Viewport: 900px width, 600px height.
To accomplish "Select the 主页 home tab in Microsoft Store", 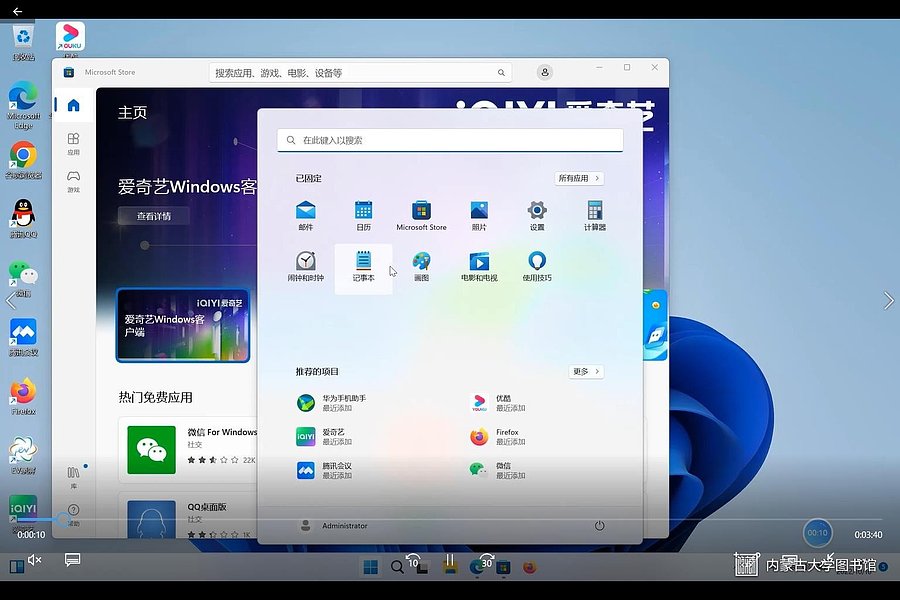I will [73, 105].
